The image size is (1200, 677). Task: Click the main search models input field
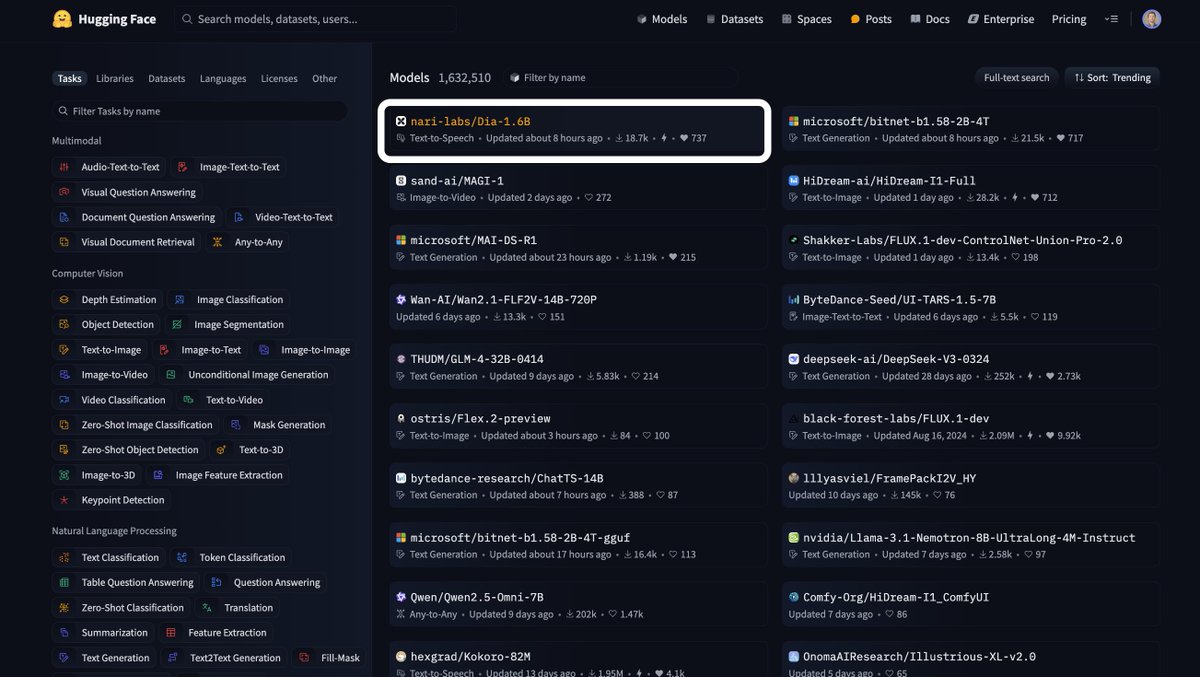(315, 19)
